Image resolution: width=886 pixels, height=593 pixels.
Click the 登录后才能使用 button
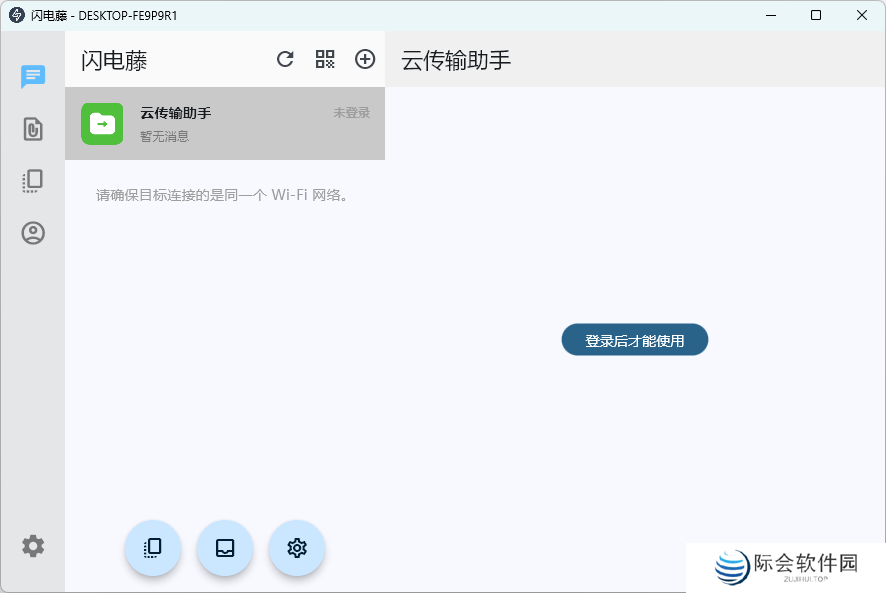tap(635, 339)
